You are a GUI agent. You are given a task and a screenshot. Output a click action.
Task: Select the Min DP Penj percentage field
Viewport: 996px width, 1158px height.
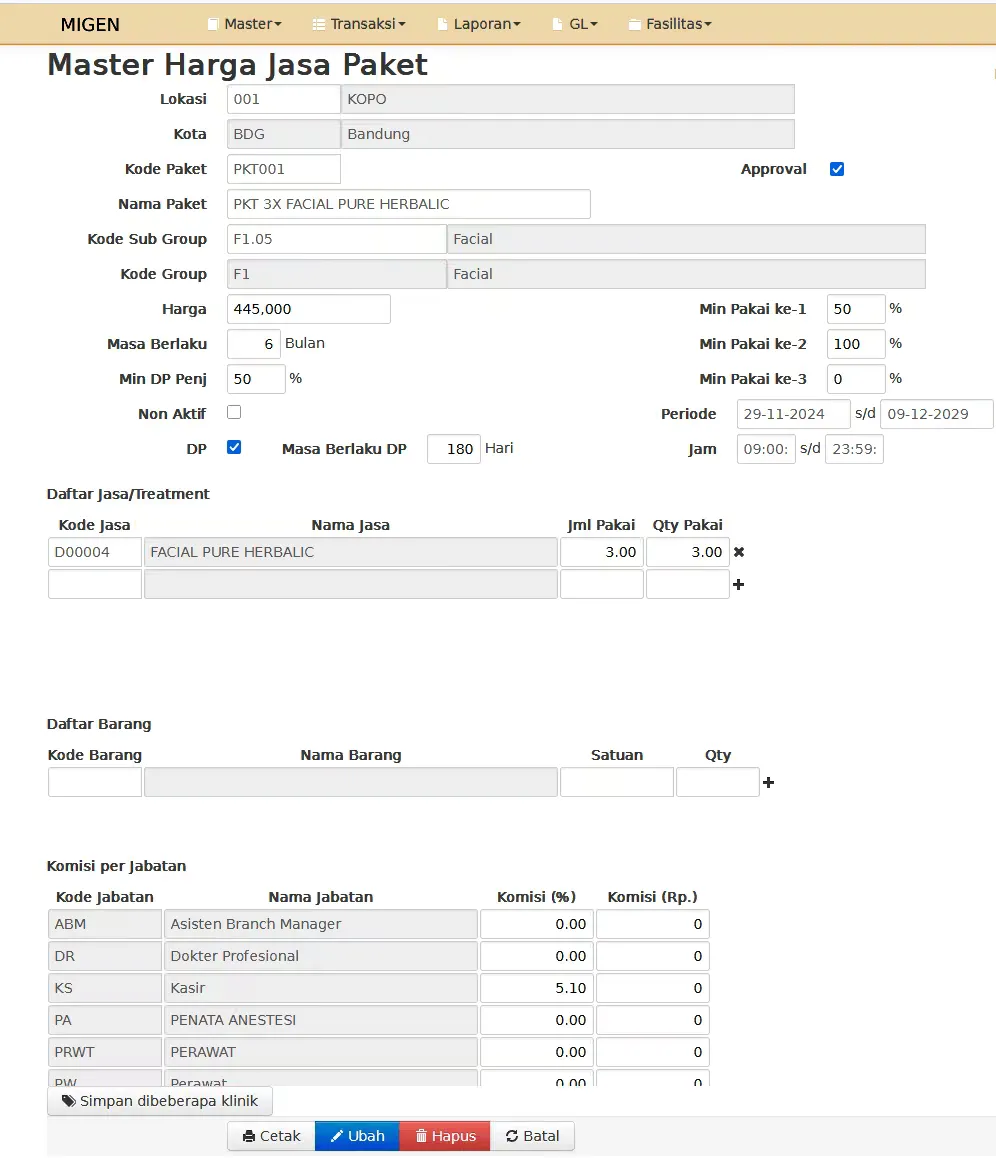pos(256,379)
